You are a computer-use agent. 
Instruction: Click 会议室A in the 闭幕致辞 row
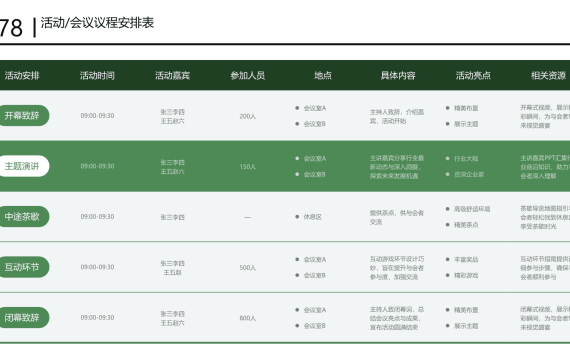point(315,311)
